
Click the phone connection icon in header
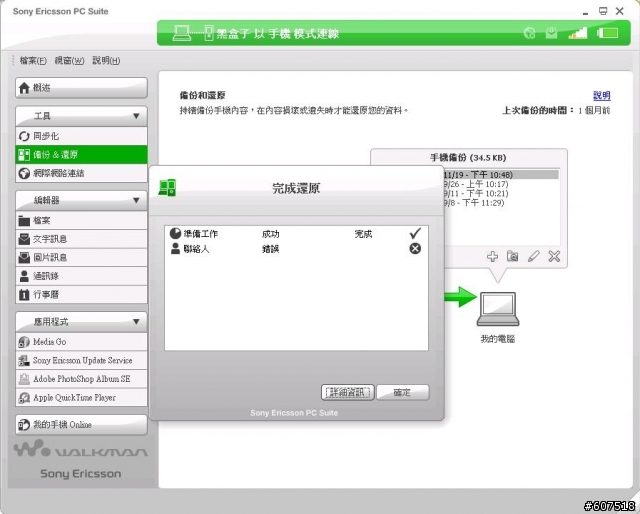pyautogui.click(x=209, y=33)
